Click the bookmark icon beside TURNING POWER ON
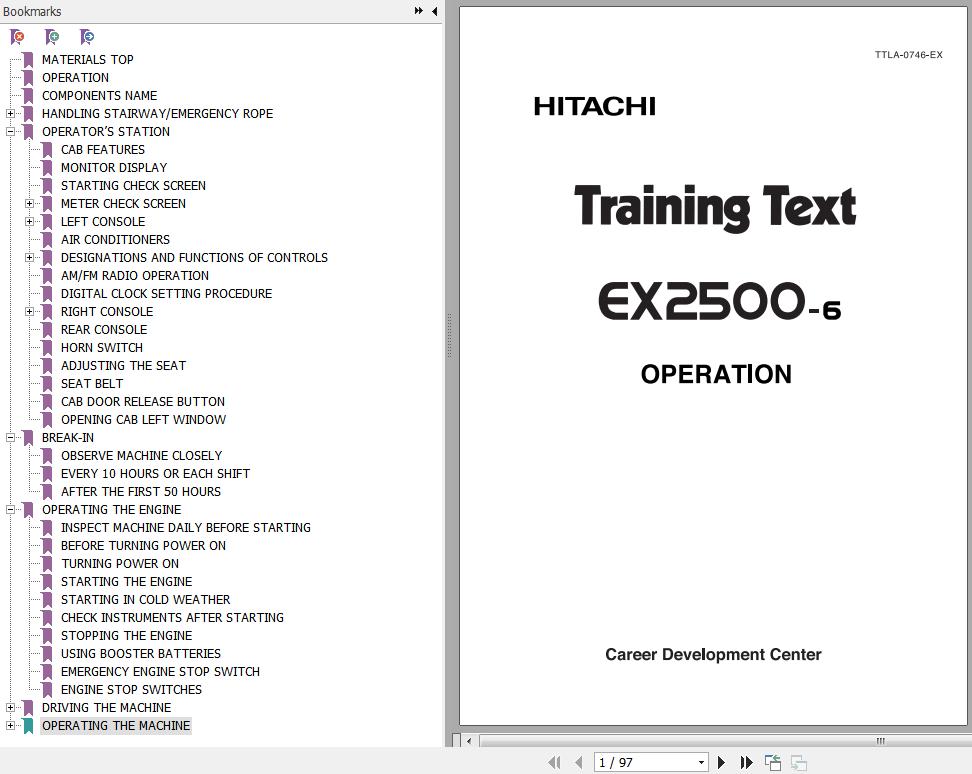 click(x=47, y=563)
